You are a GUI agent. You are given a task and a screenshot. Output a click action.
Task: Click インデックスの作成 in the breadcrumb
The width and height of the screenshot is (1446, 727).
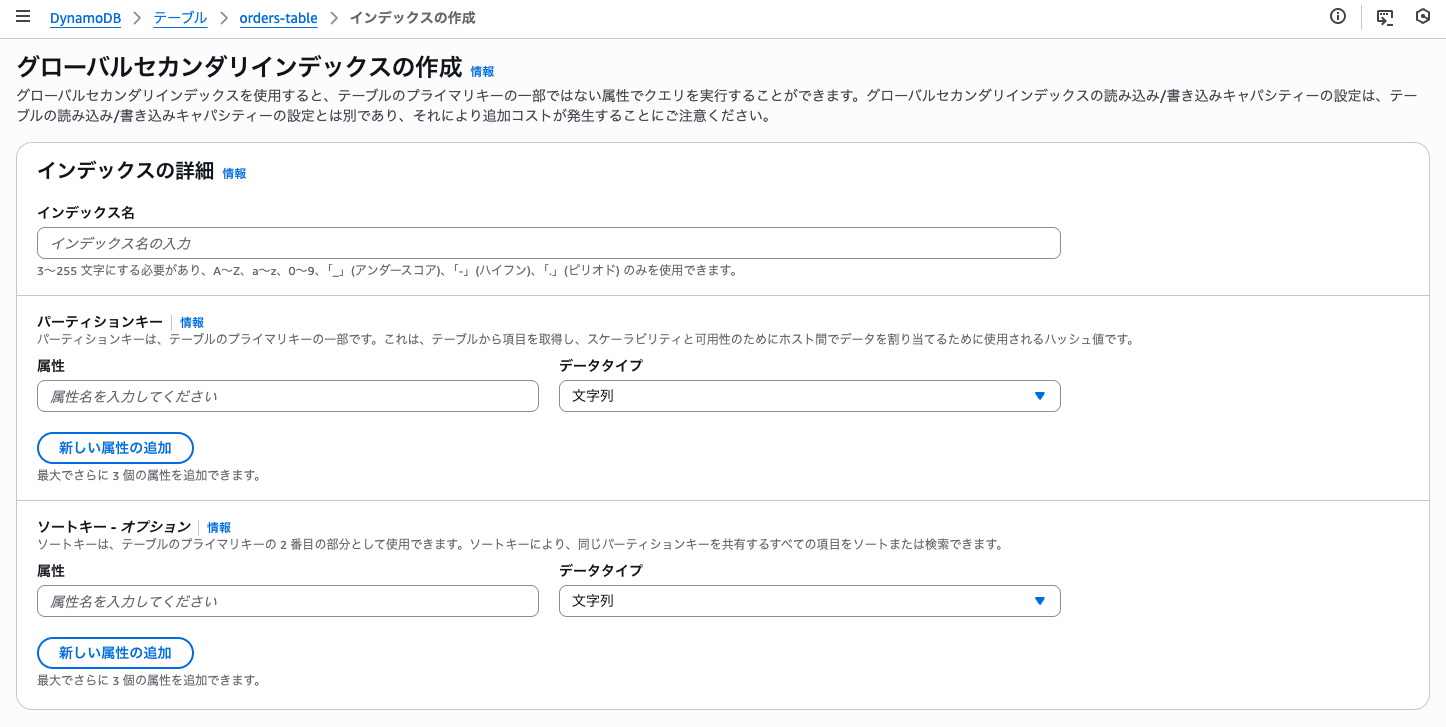click(412, 18)
